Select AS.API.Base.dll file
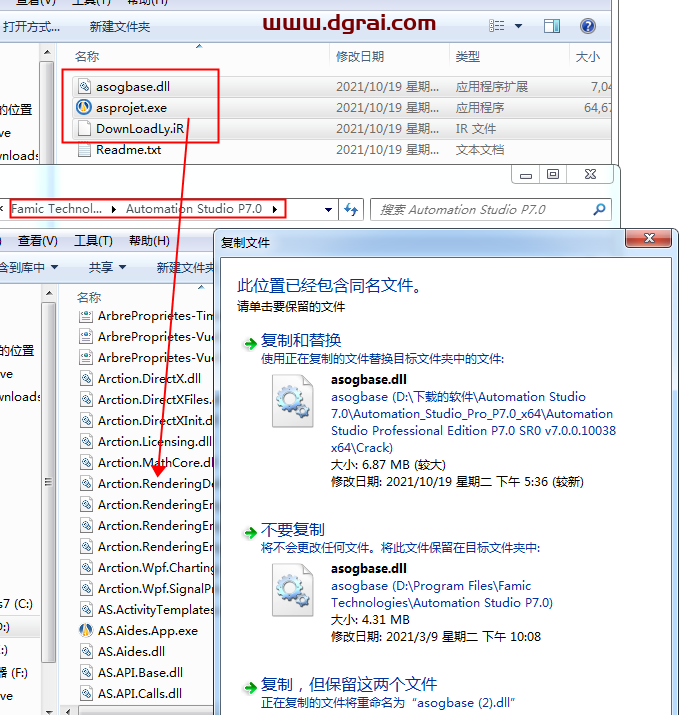This screenshot has width=694, height=715. [140, 672]
